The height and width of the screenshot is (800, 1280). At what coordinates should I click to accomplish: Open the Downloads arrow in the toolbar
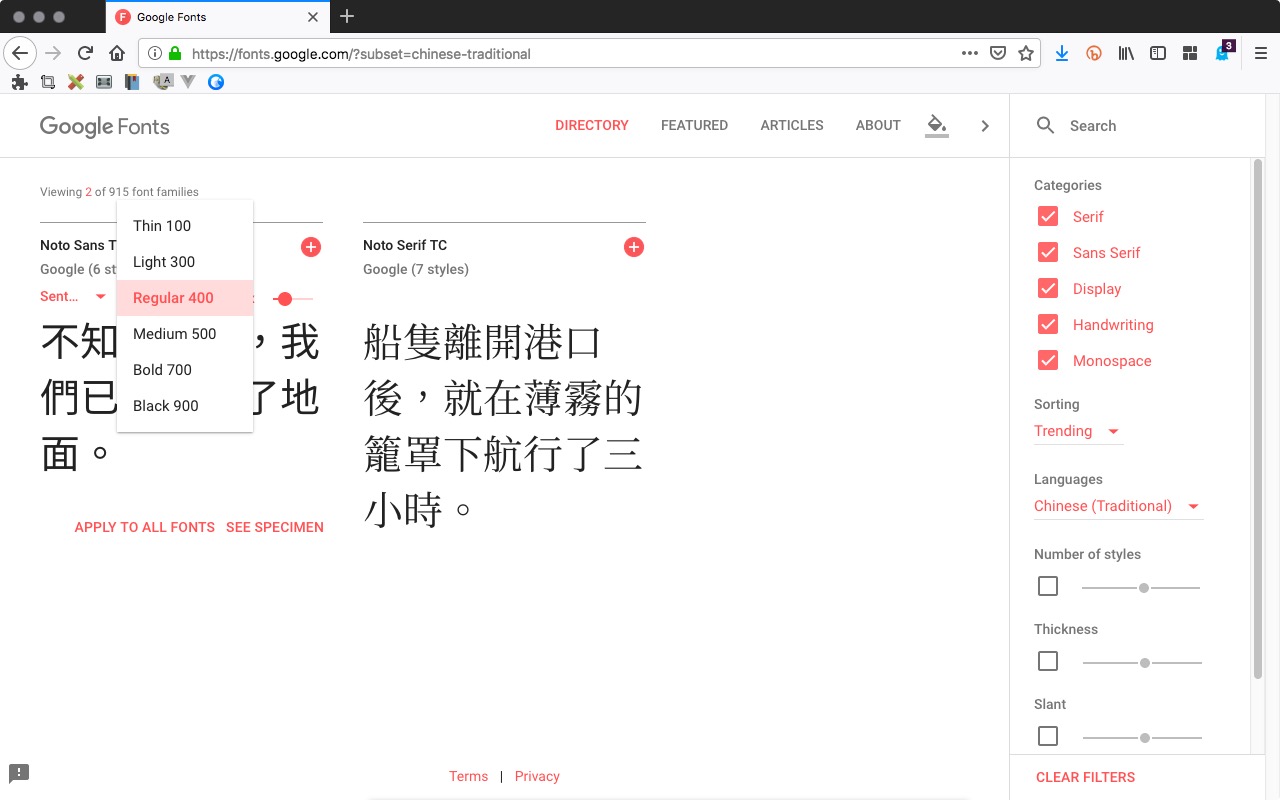coord(1062,54)
